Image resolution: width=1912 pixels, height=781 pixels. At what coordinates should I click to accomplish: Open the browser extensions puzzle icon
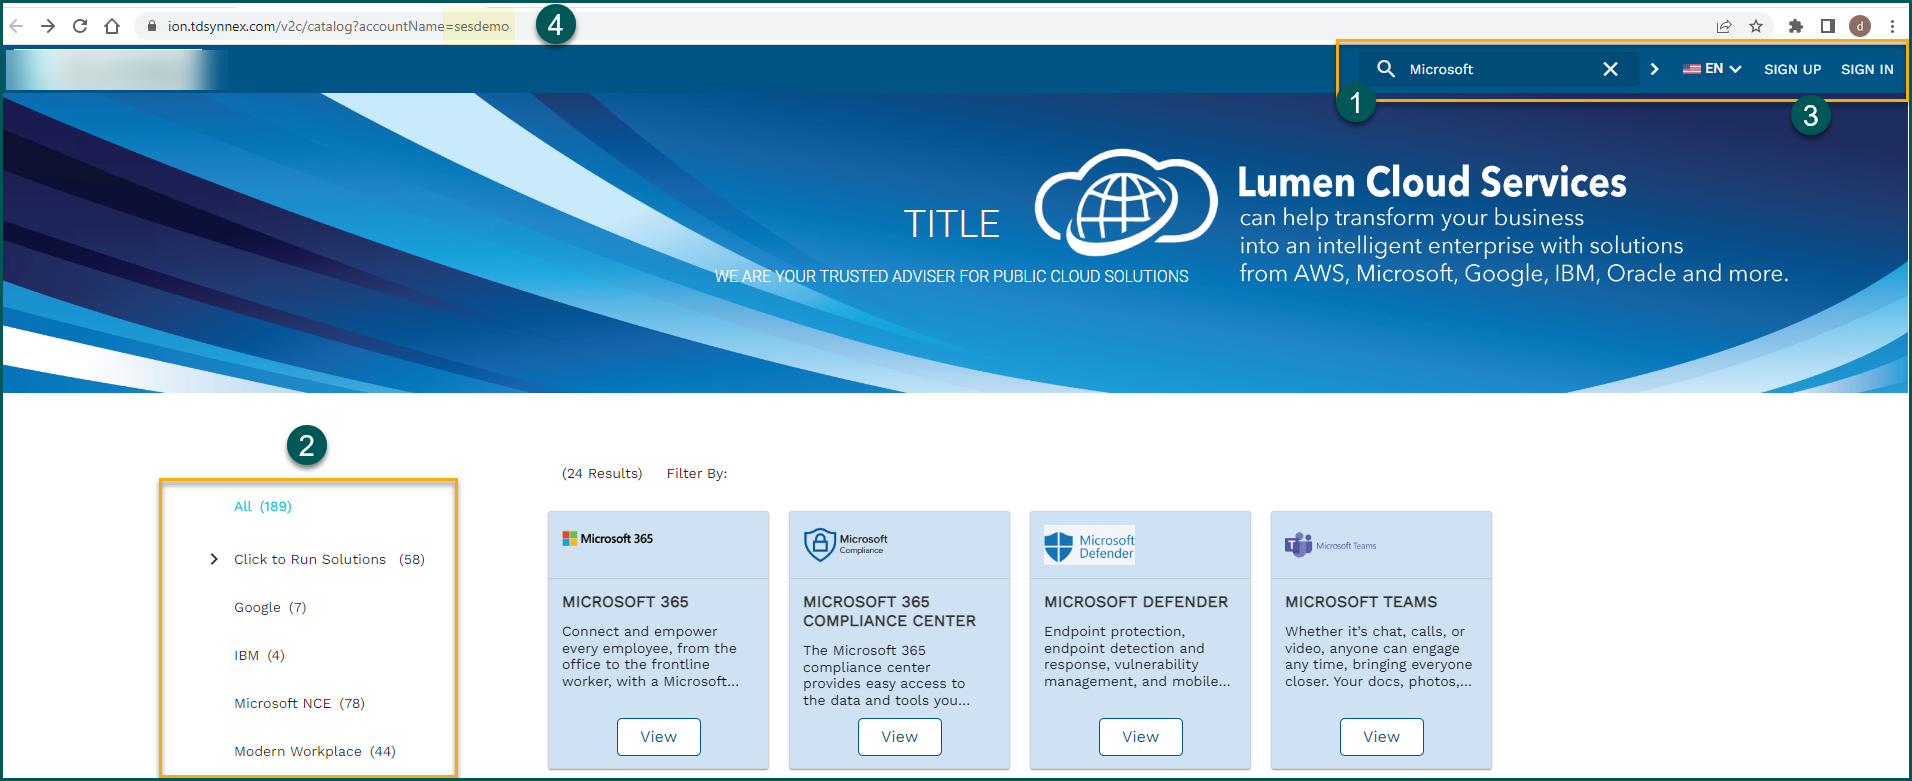point(1796,26)
